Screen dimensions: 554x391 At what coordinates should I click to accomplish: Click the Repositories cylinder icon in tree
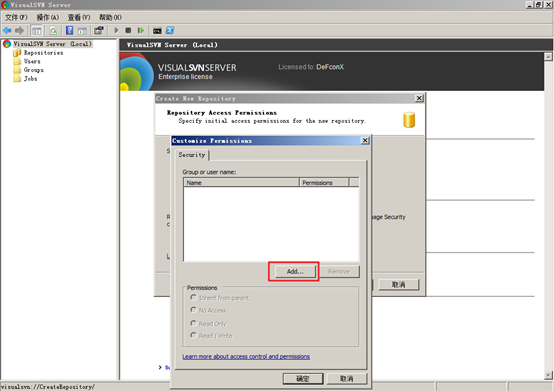(x=17, y=53)
